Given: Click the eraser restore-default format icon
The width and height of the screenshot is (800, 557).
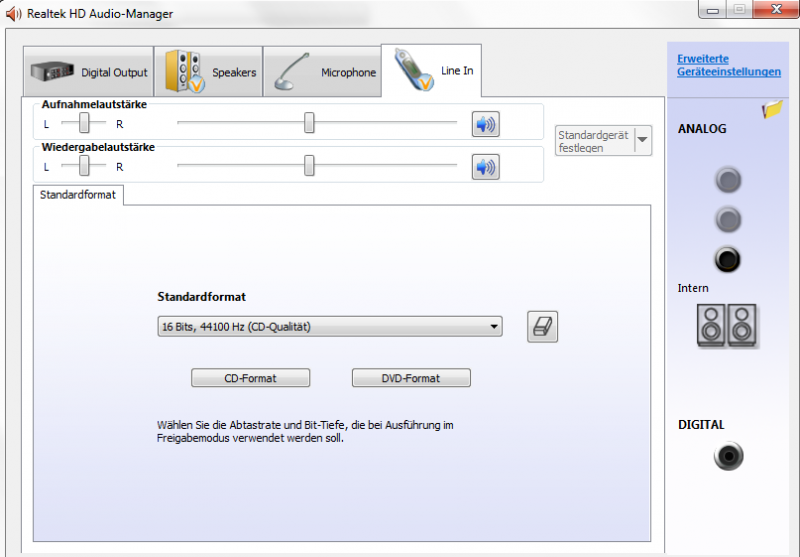Looking at the screenshot, I should click(x=542, y=326).
